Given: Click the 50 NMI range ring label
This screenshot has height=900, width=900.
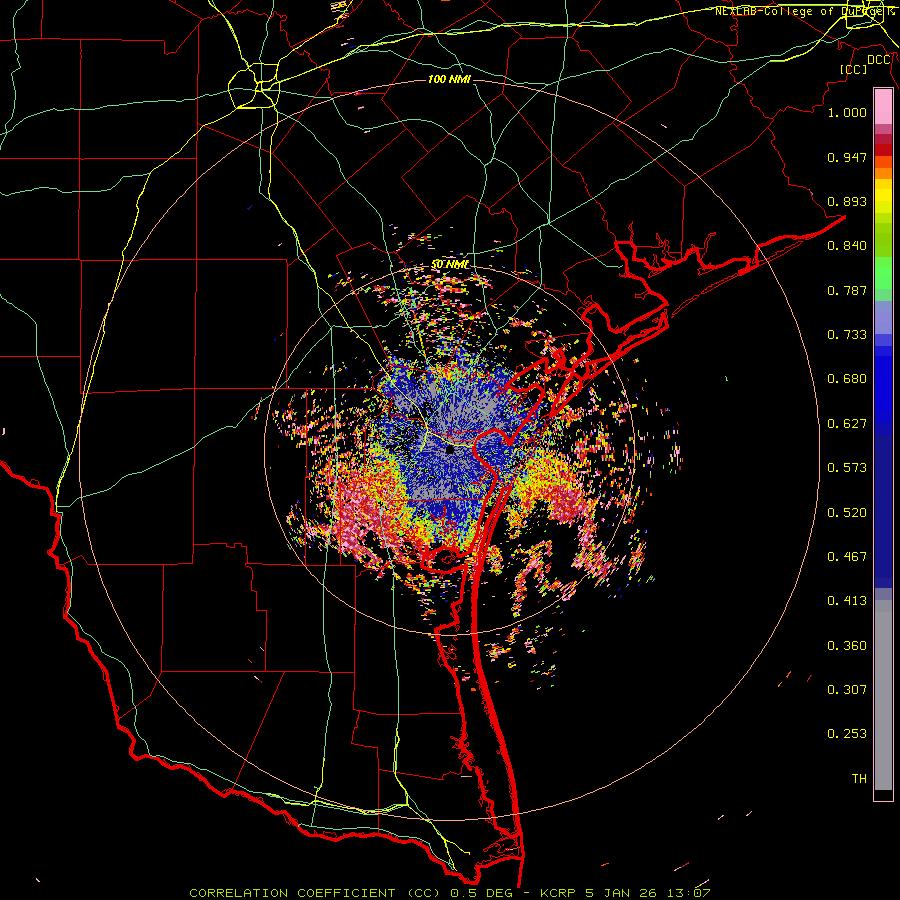Looking at the screenshot, I should coord(450,265).
